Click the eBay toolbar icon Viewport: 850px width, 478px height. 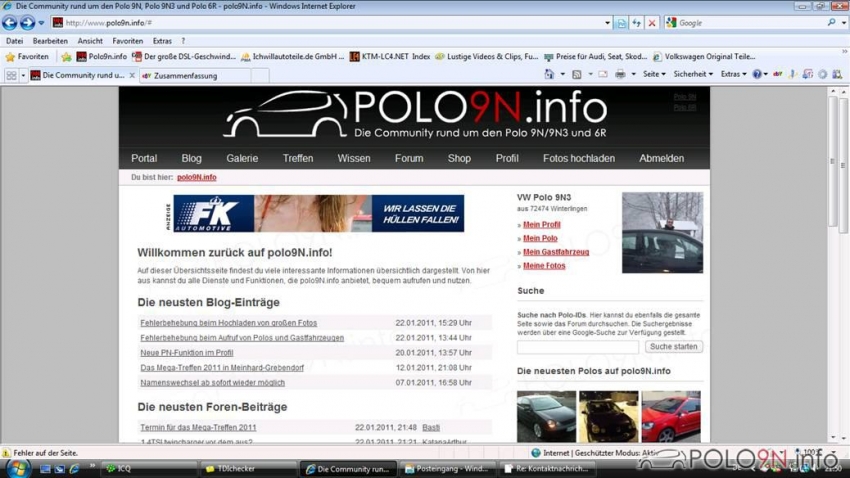coord(778,74)
